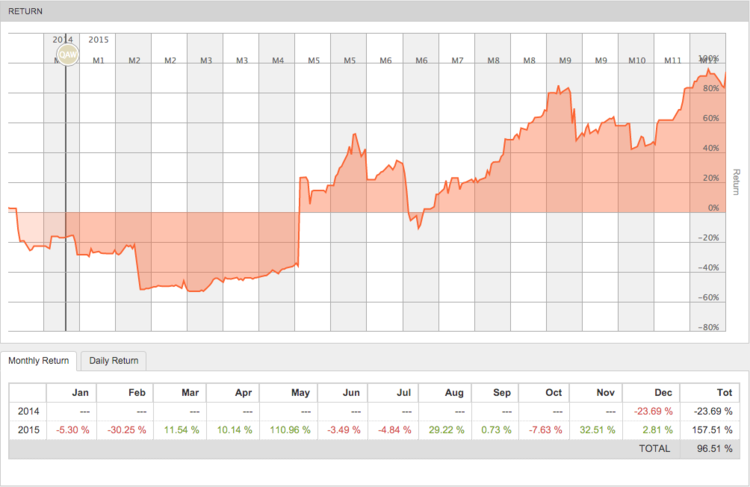This screenshot has height=487, width=750.
Task: Click the Nov 32.51 % return cell
Action: coord(596,430)
